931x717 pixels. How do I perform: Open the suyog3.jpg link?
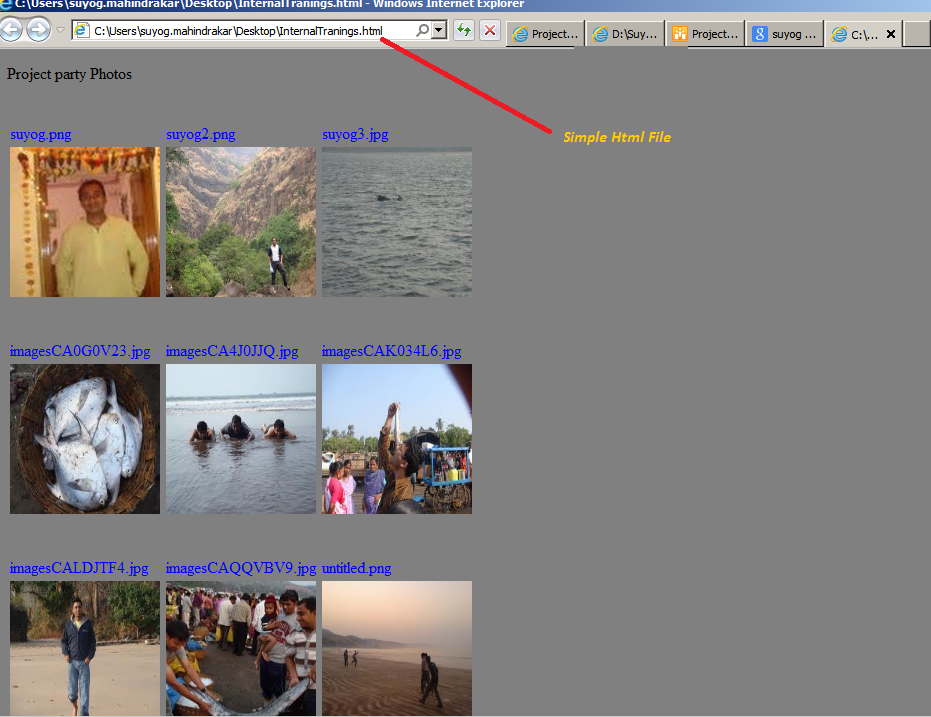click(355, 135)
